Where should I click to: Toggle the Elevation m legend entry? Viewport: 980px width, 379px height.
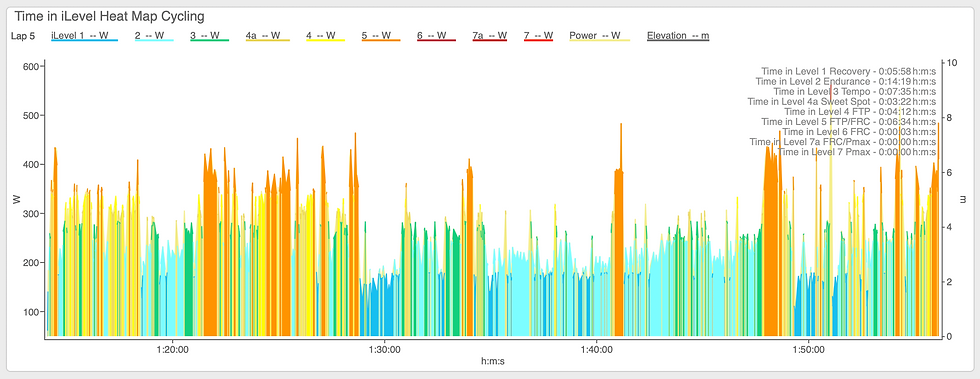coord(678,36)
